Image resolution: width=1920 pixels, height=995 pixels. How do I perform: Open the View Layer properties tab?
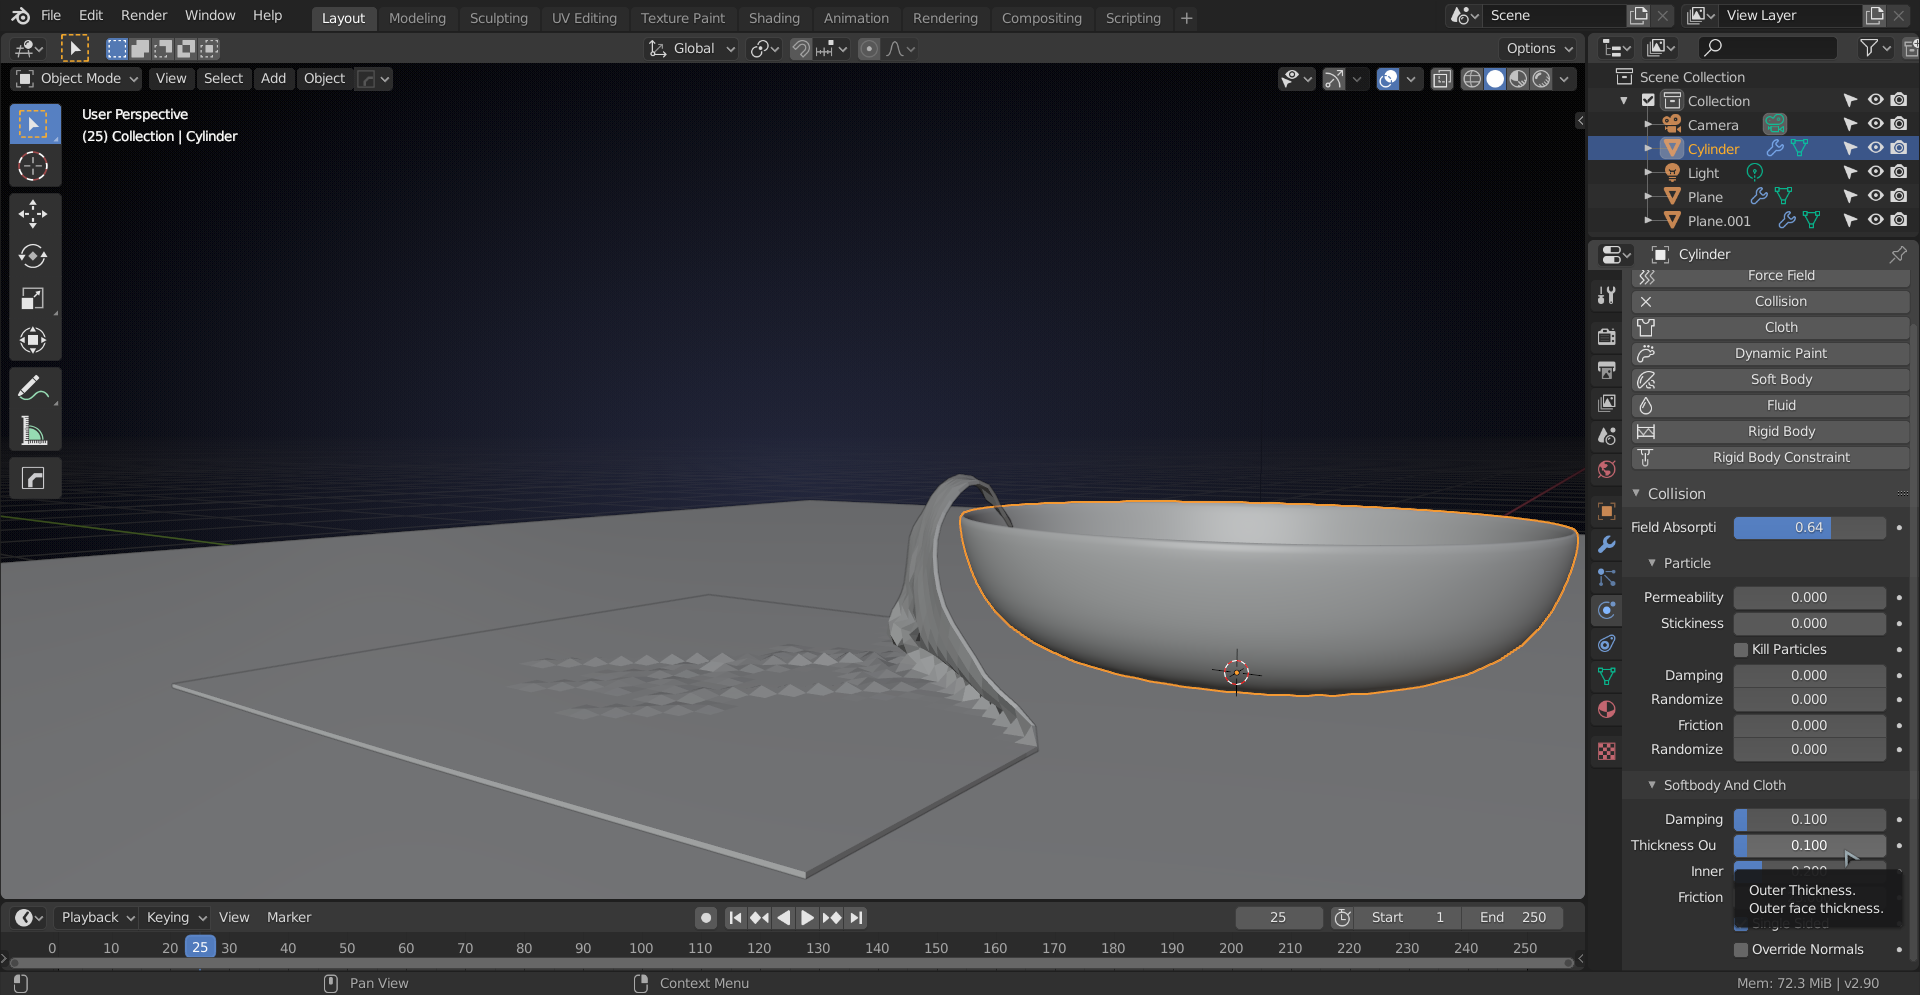point(1606,403)
